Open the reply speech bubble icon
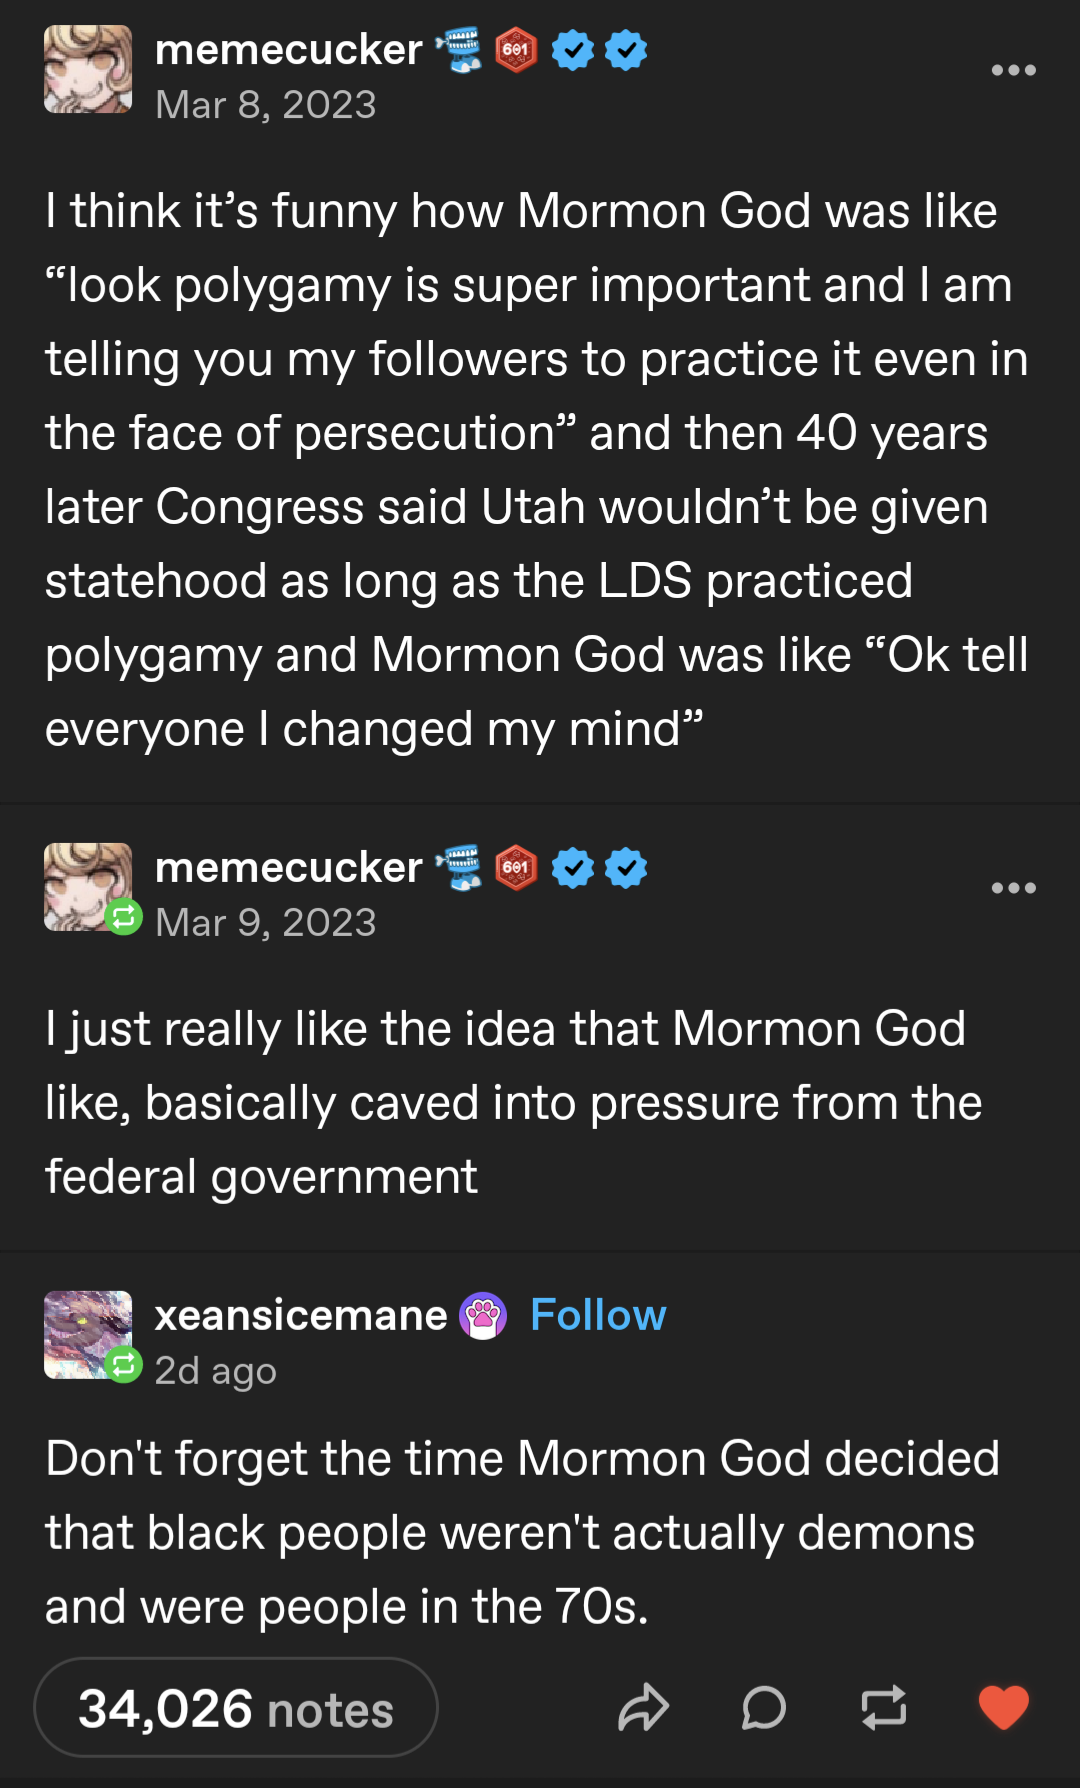1080x1788 pixels. [x=764, y=1707]
